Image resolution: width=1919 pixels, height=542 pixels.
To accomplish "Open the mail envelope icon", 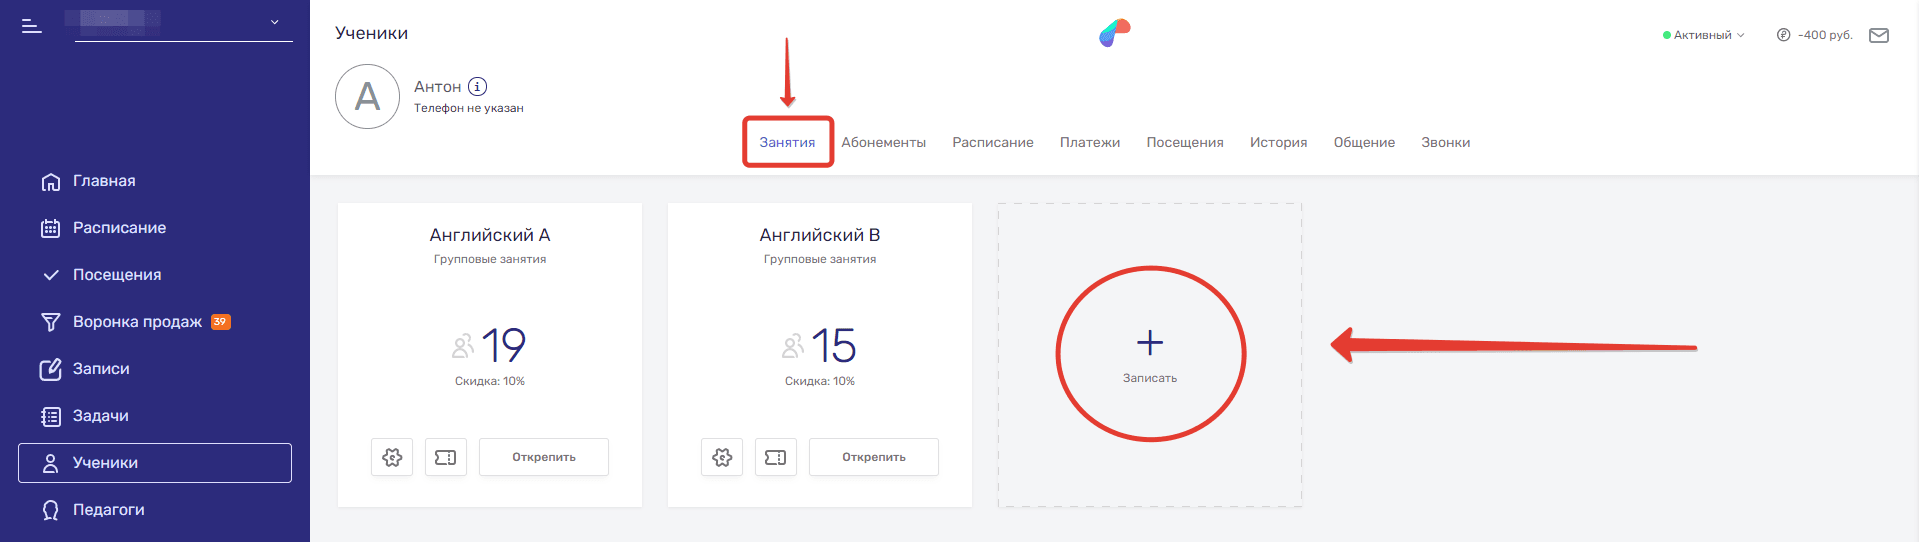I will pos(1879,35).
